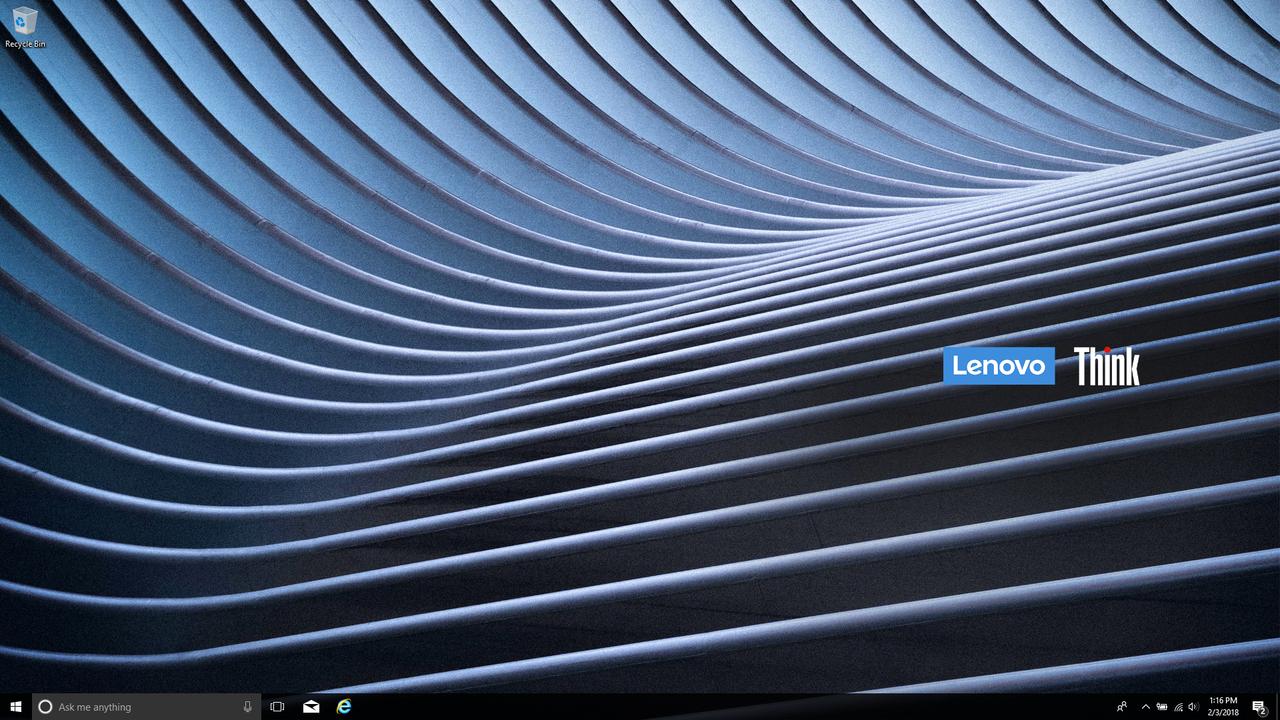Open Task View from the taskbar

tap(278, 707)
